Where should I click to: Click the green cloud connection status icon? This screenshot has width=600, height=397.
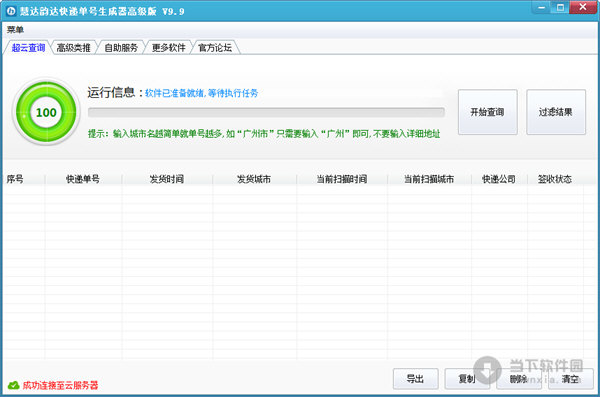[13, 385]
